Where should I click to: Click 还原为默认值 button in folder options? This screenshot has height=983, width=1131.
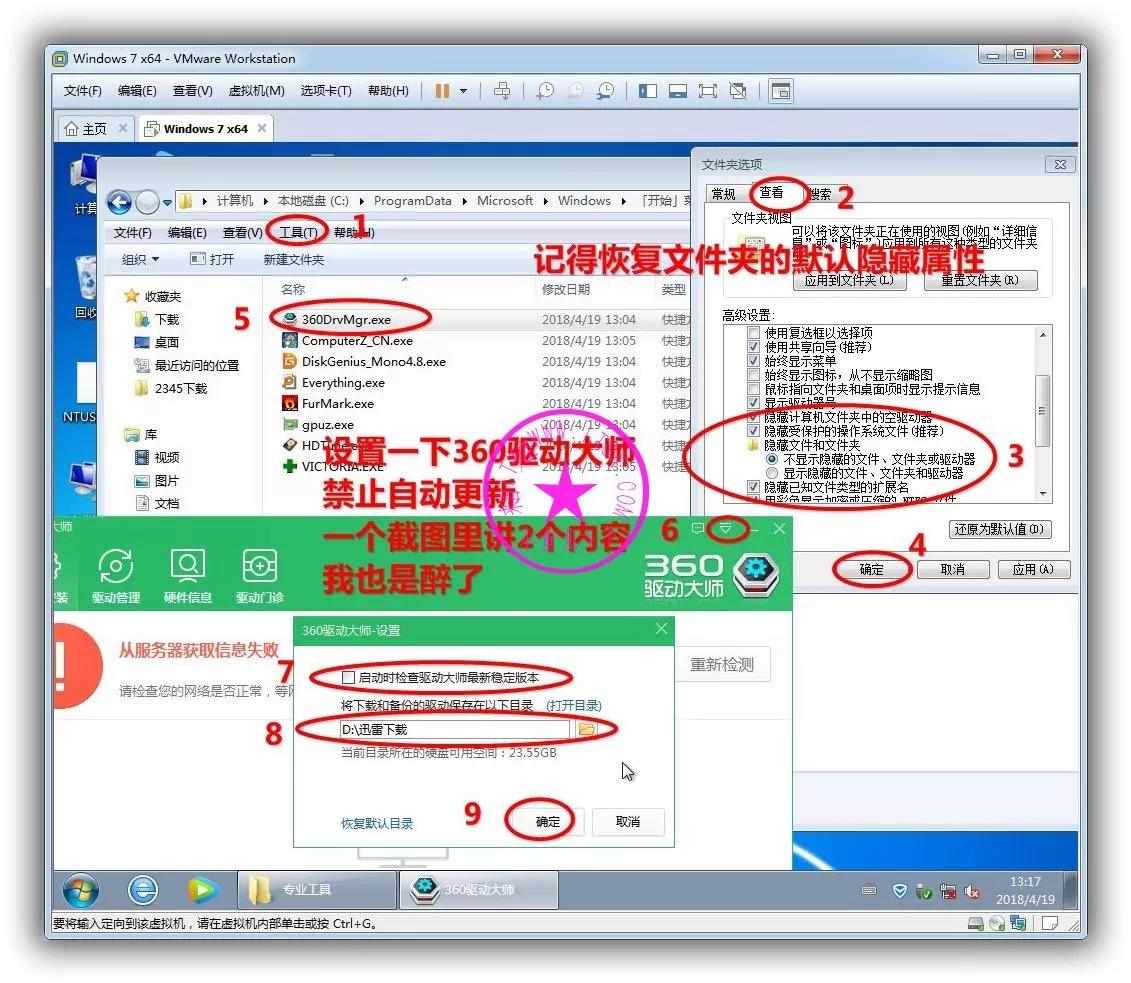pos(999,529)
